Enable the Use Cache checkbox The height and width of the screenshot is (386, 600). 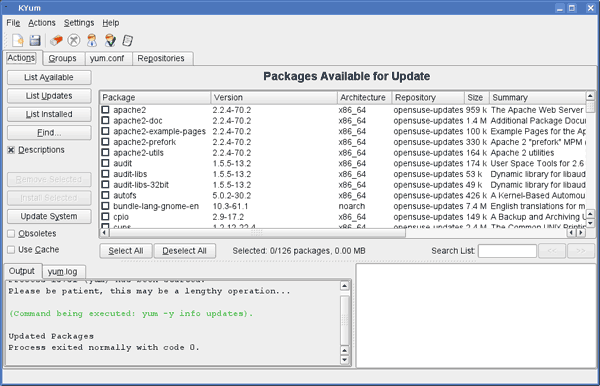(11, 249)
